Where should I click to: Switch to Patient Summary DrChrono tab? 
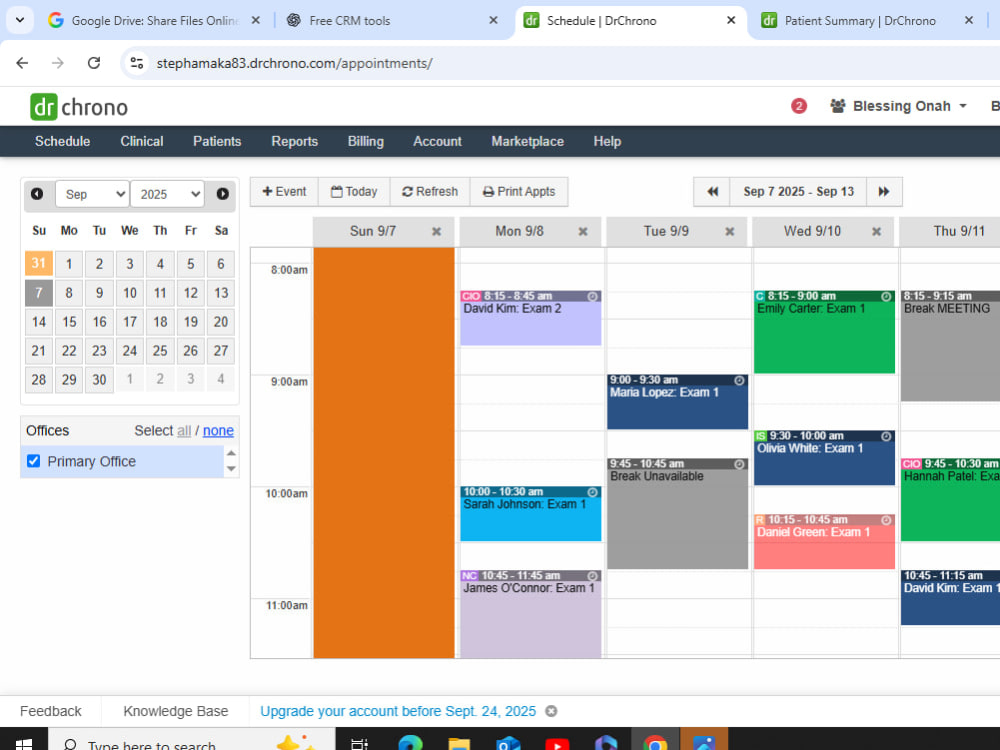click(859, 20)
